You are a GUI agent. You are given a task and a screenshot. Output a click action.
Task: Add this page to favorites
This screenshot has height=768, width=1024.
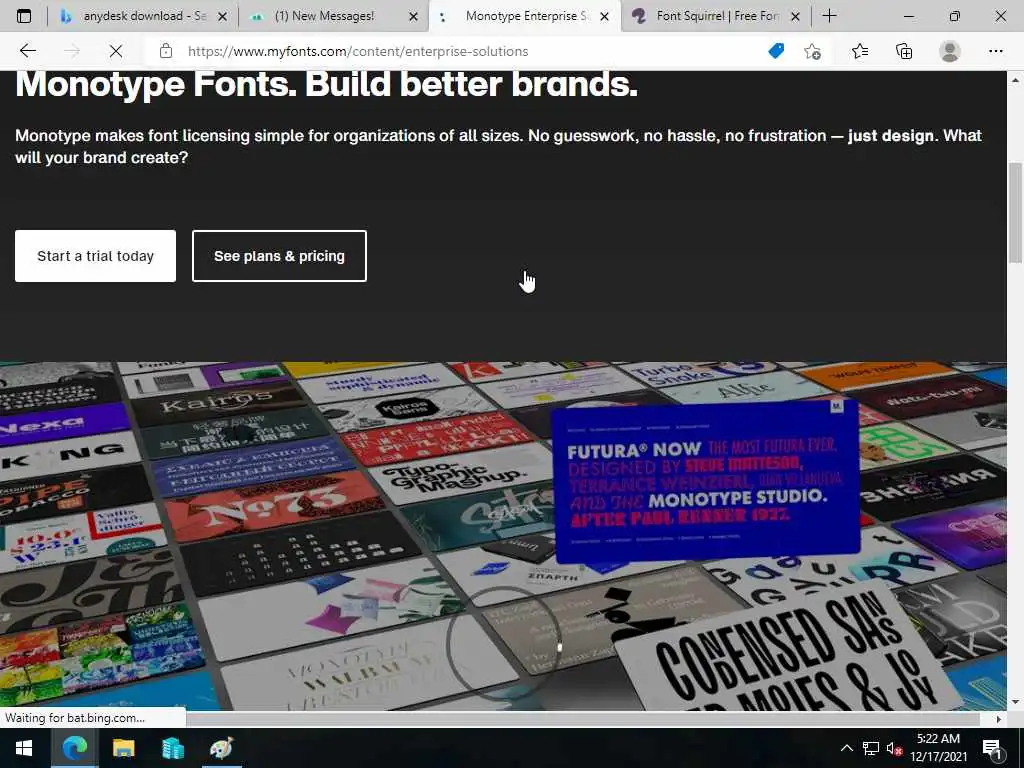[x=812, y=51]
